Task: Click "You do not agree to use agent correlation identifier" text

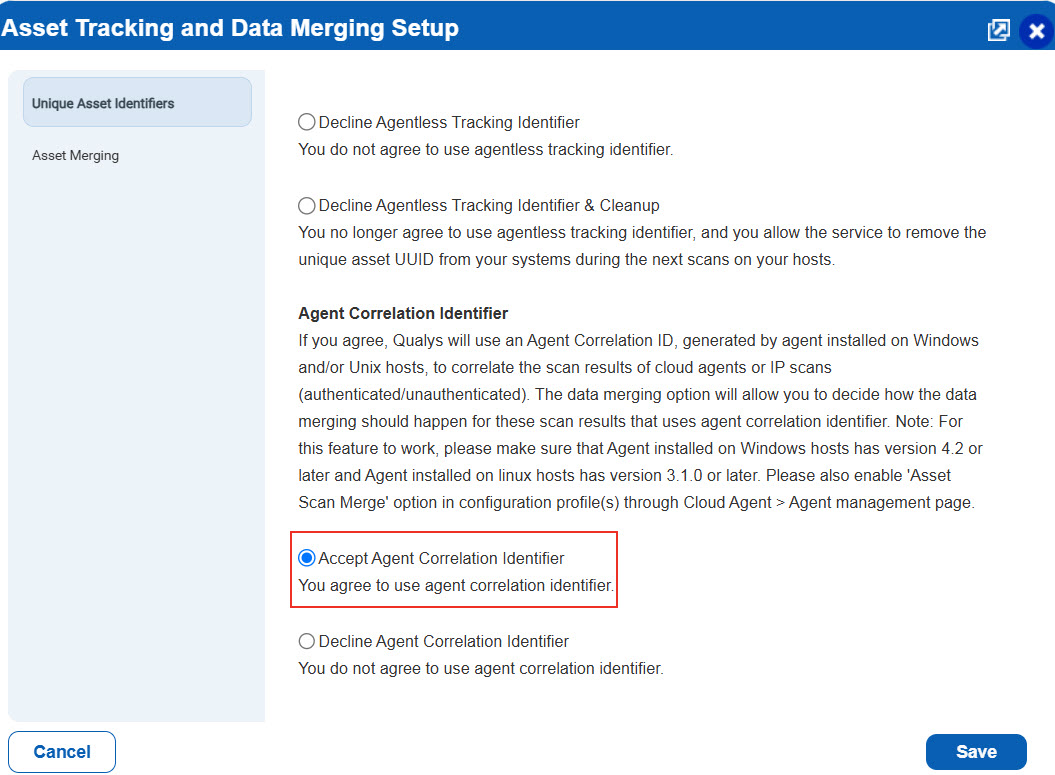Action: pos(481,668)
